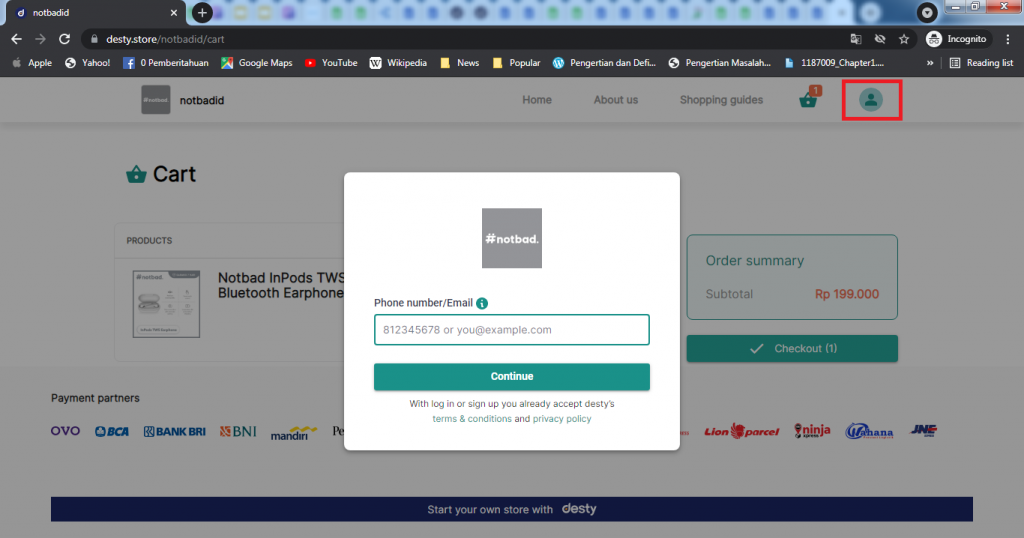Open About us menu item
This screenshot has height=538, width=1024.
pyautogui.click(x=616, y=100)
